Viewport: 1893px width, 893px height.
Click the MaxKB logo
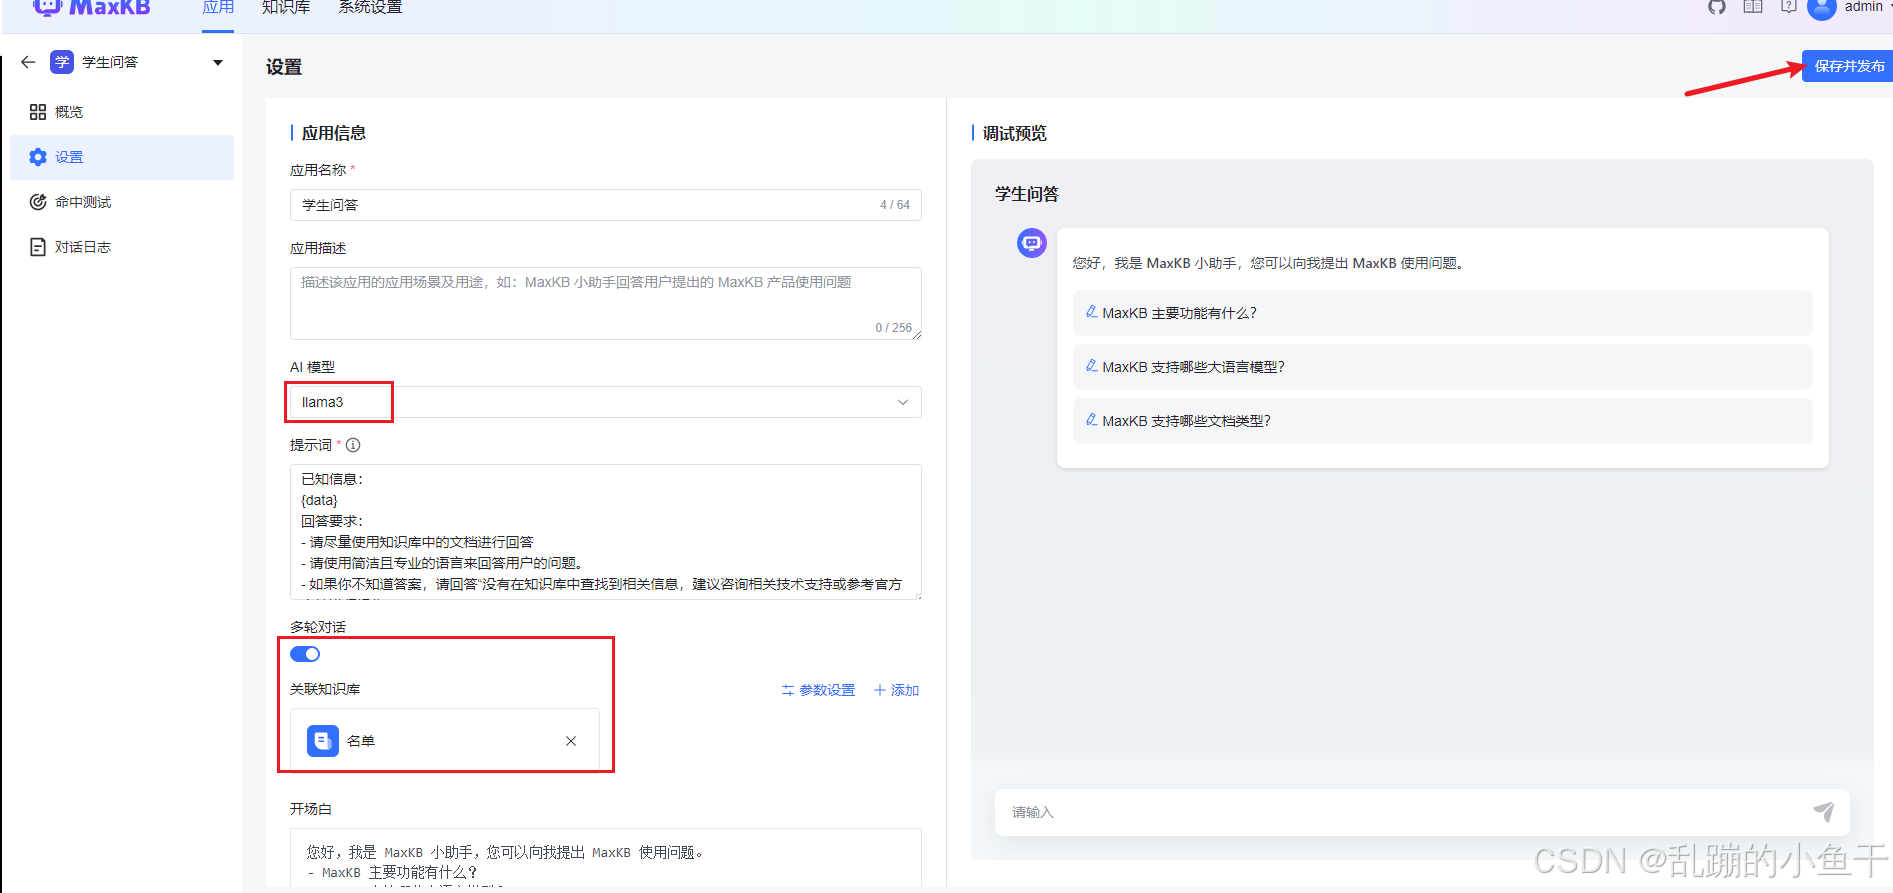(91, 7)
